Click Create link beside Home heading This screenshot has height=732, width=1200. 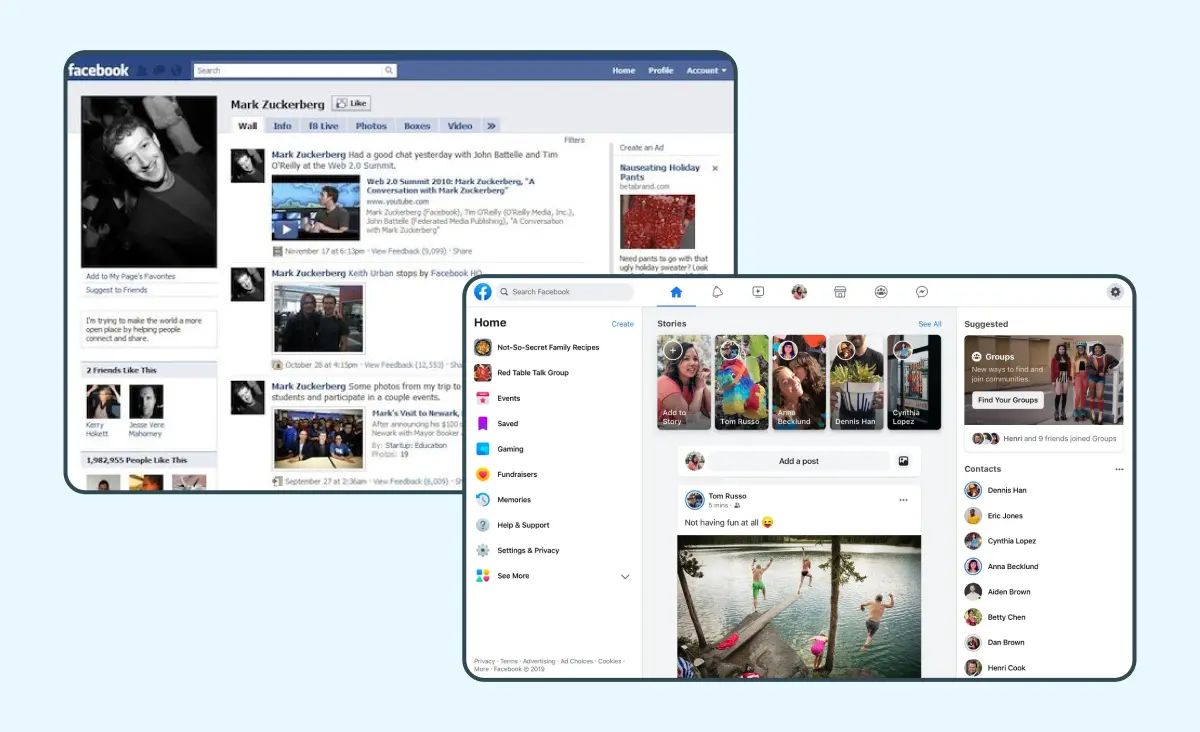click(x=622, y=324)
